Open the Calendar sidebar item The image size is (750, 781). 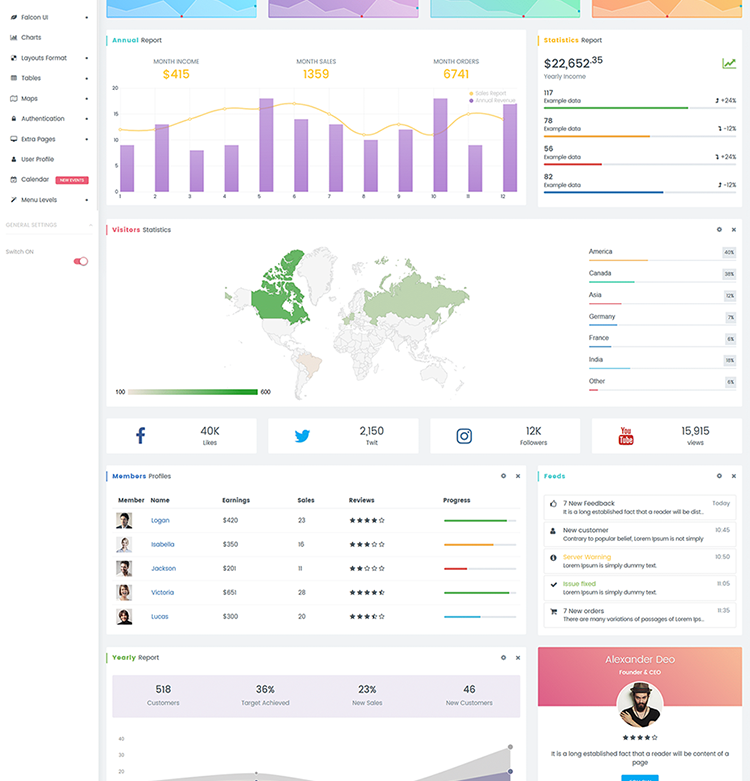click(35, 180)
